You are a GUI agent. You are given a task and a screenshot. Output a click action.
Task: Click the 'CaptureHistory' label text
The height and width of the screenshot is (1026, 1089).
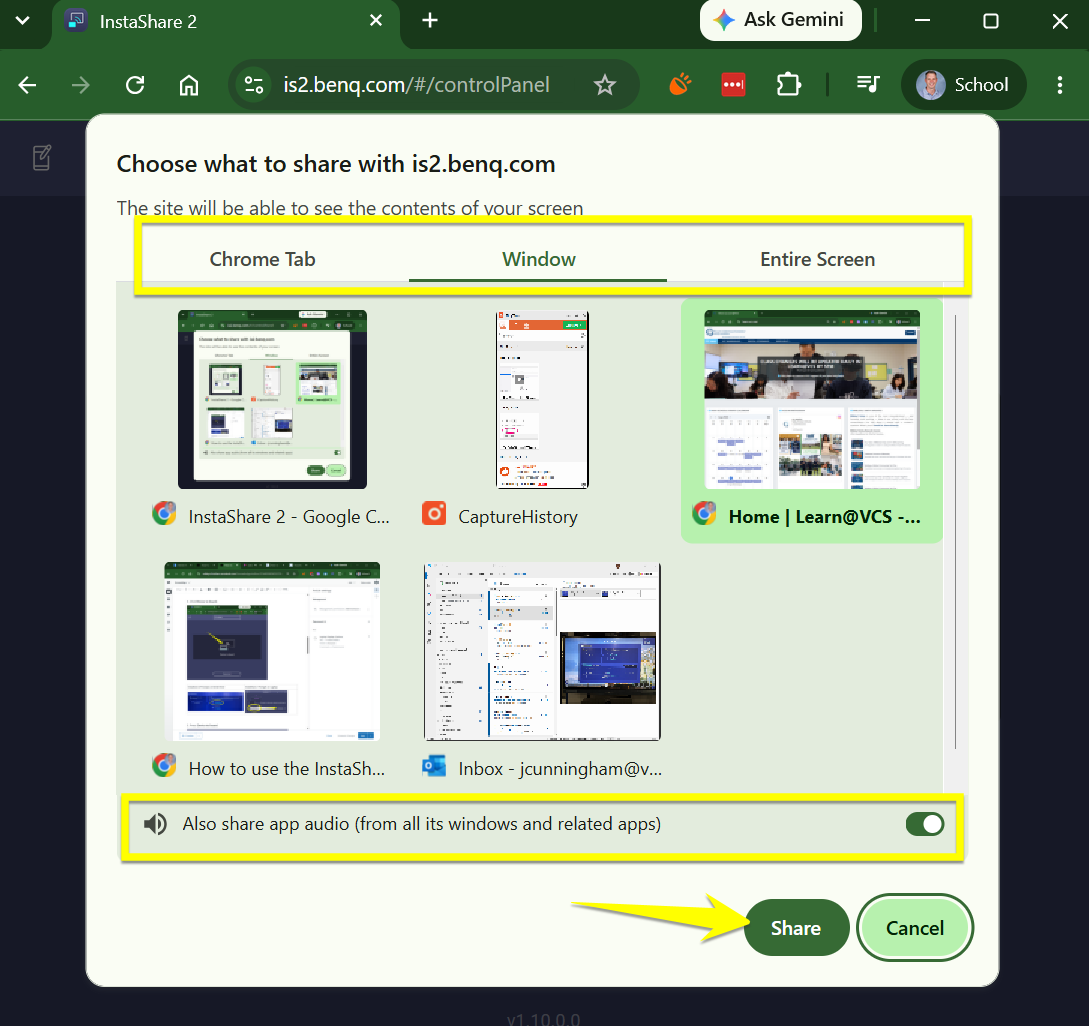point(517,517)
